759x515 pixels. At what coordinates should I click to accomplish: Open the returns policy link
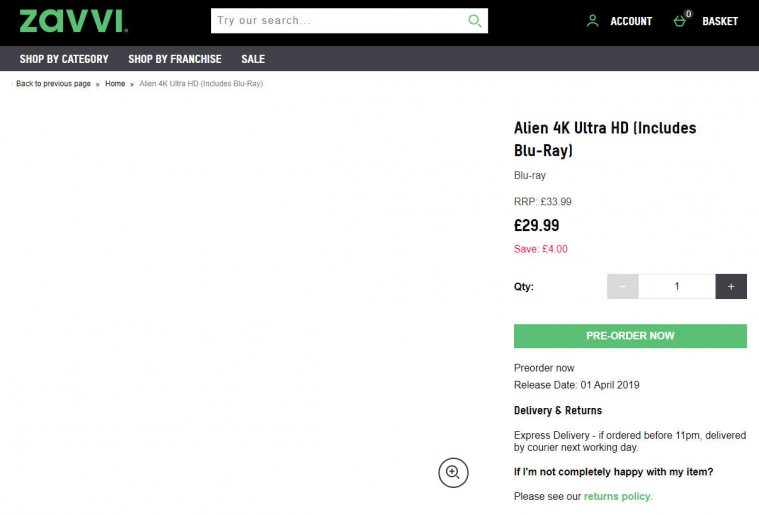617,497
